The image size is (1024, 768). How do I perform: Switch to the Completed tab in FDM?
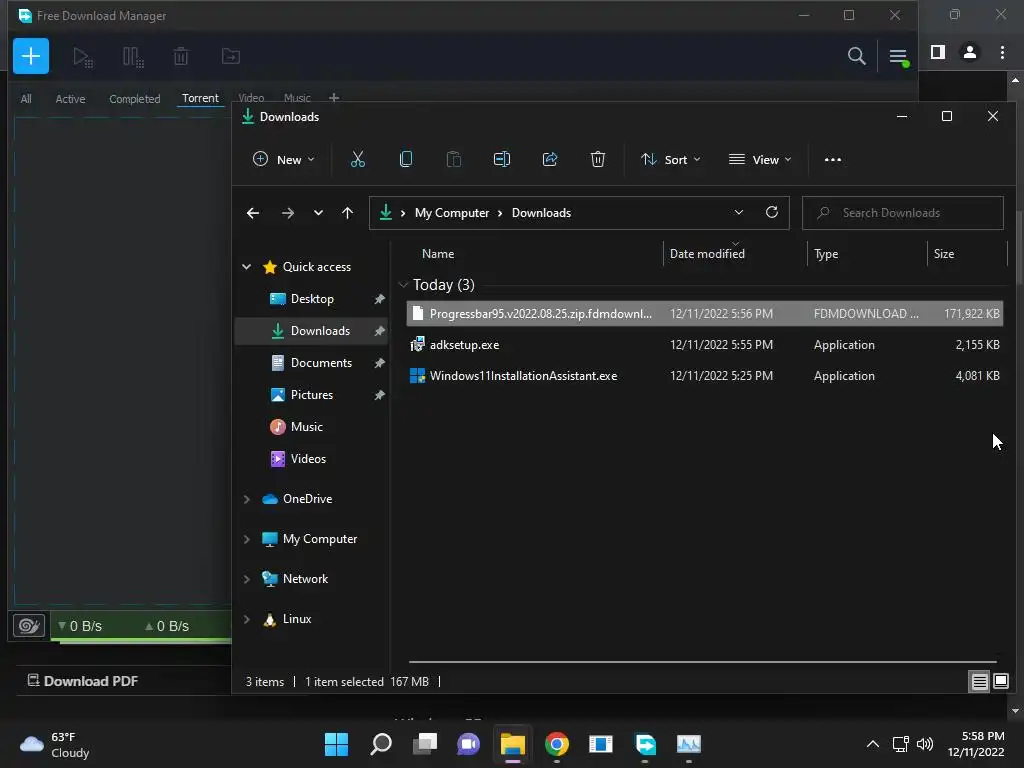pos(135,99)
